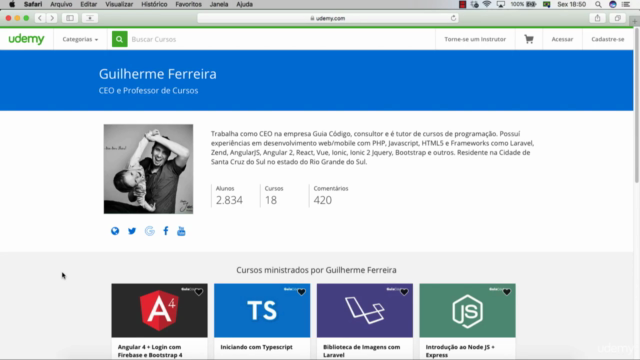640x360 pixels.
Task: Reload the page with refresh icon
Action: 453,18
